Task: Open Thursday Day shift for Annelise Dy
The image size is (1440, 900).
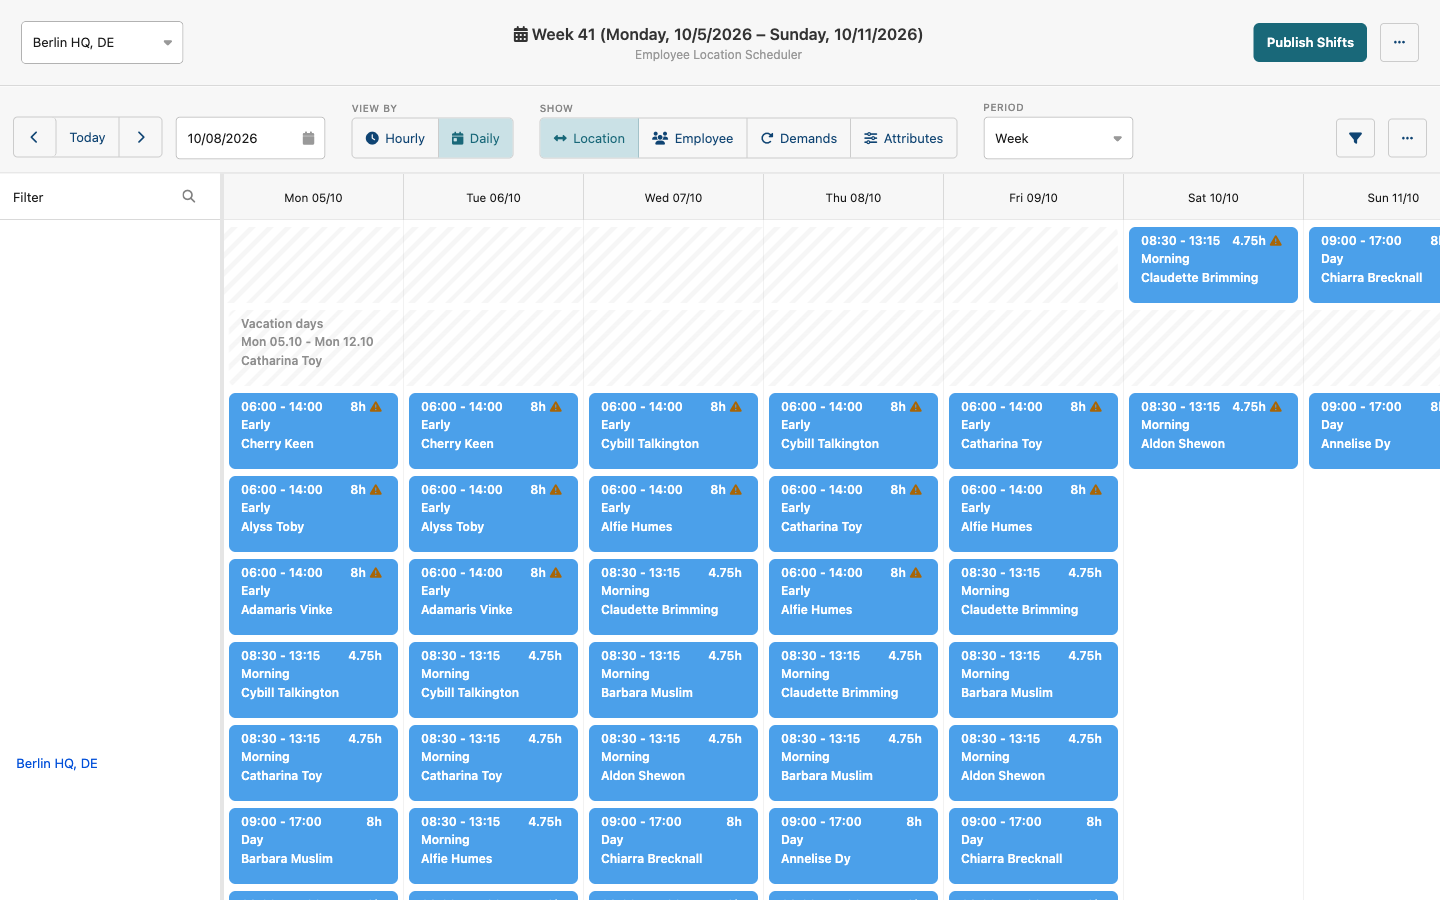Action: click(853, 845)
